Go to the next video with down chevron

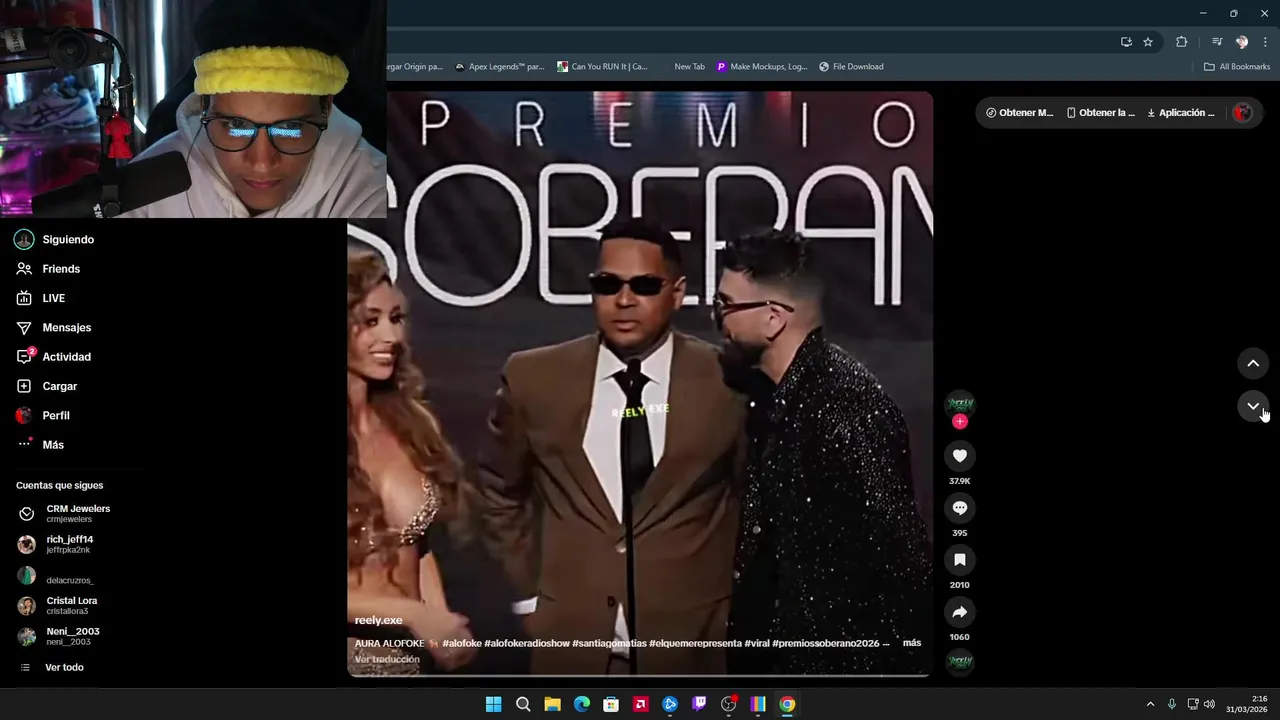pos(1253,406)
